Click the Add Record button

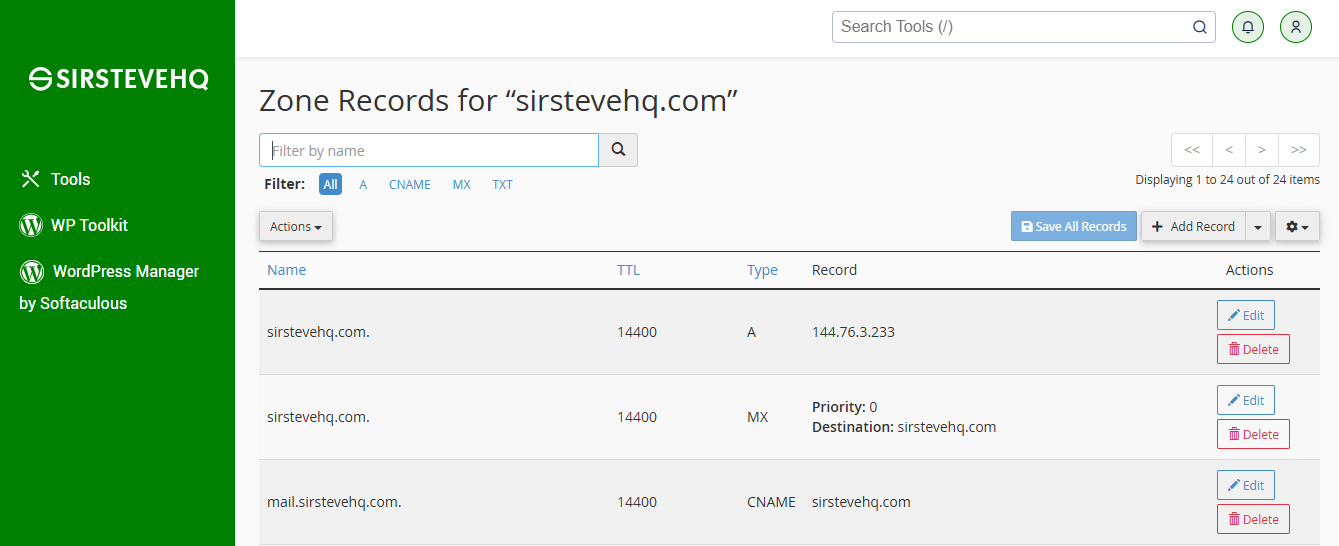coord(1193,226)
